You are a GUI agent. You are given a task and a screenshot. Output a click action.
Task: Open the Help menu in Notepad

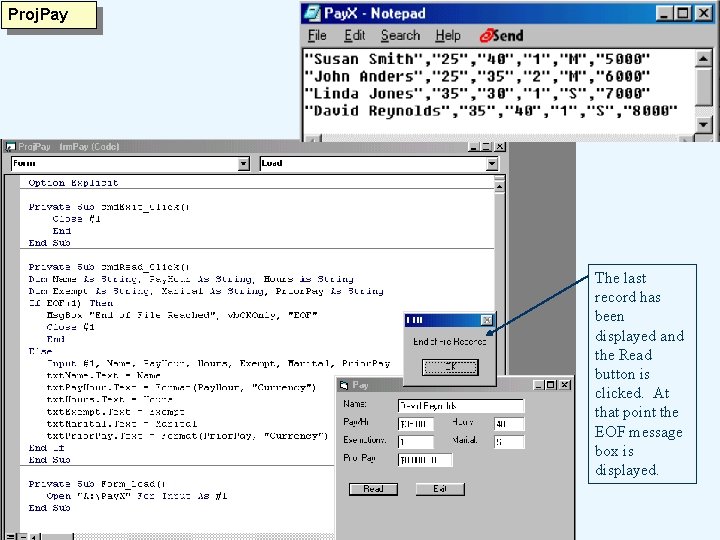(448, 36)
